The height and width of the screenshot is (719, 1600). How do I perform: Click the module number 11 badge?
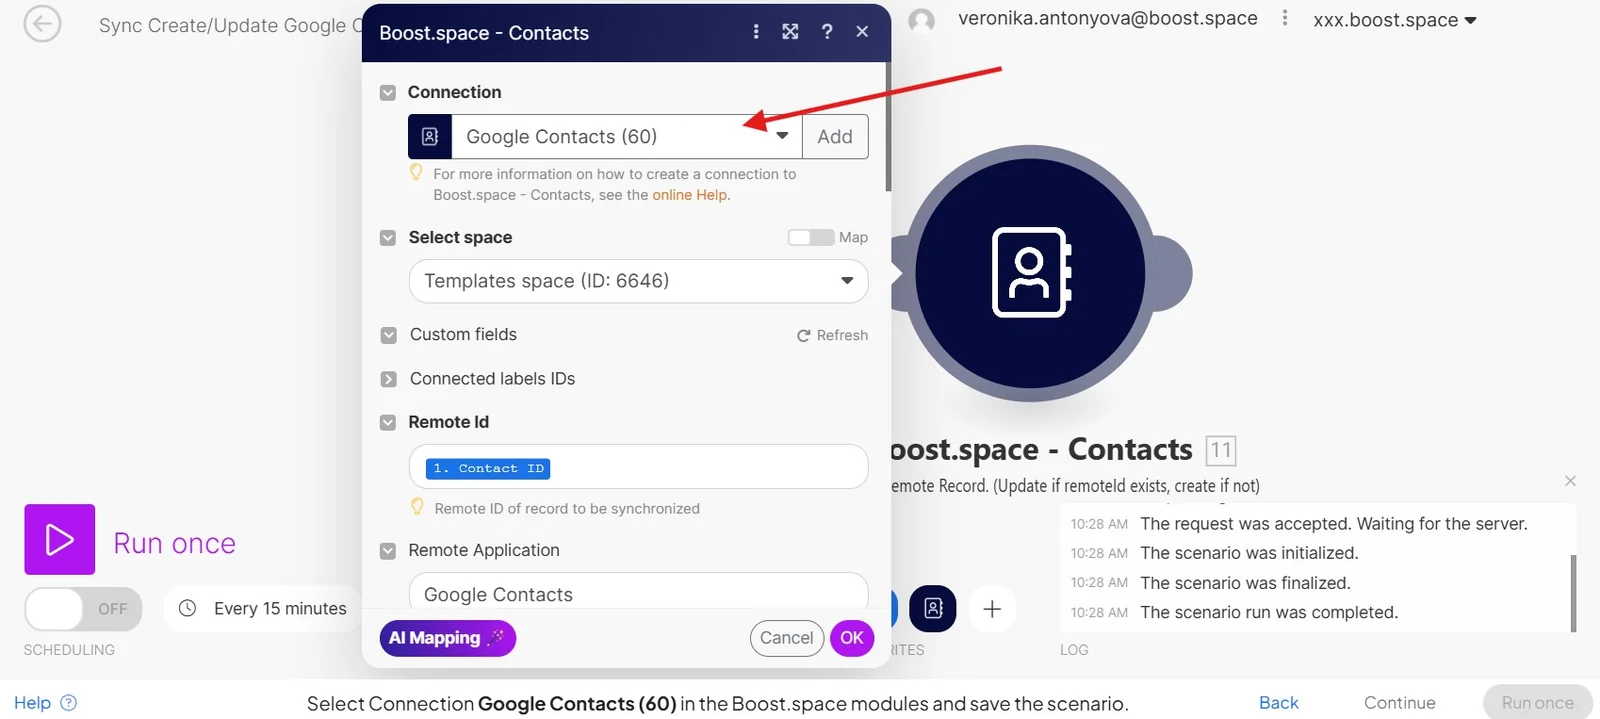coord(1221,451)
